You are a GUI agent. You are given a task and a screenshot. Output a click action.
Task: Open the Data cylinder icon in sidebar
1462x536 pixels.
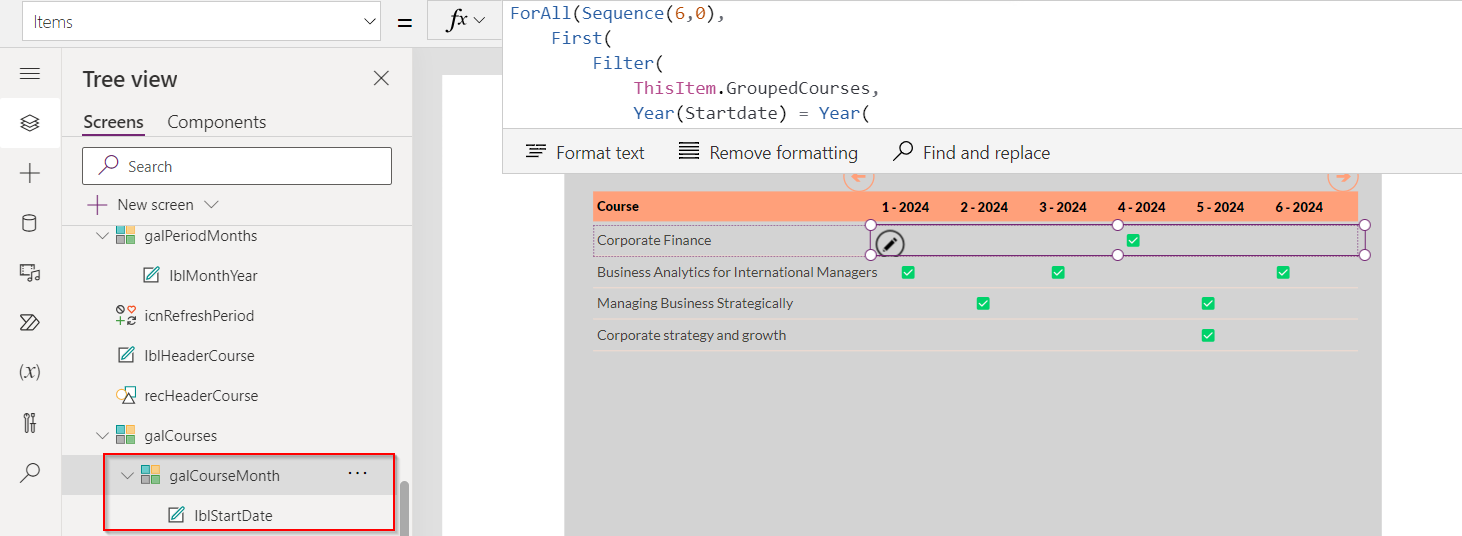point(30,223)
